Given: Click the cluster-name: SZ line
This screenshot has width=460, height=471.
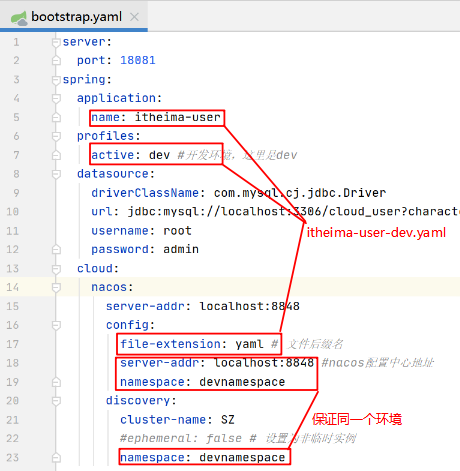Looking at the screenshot, I should tap(177, 420).
